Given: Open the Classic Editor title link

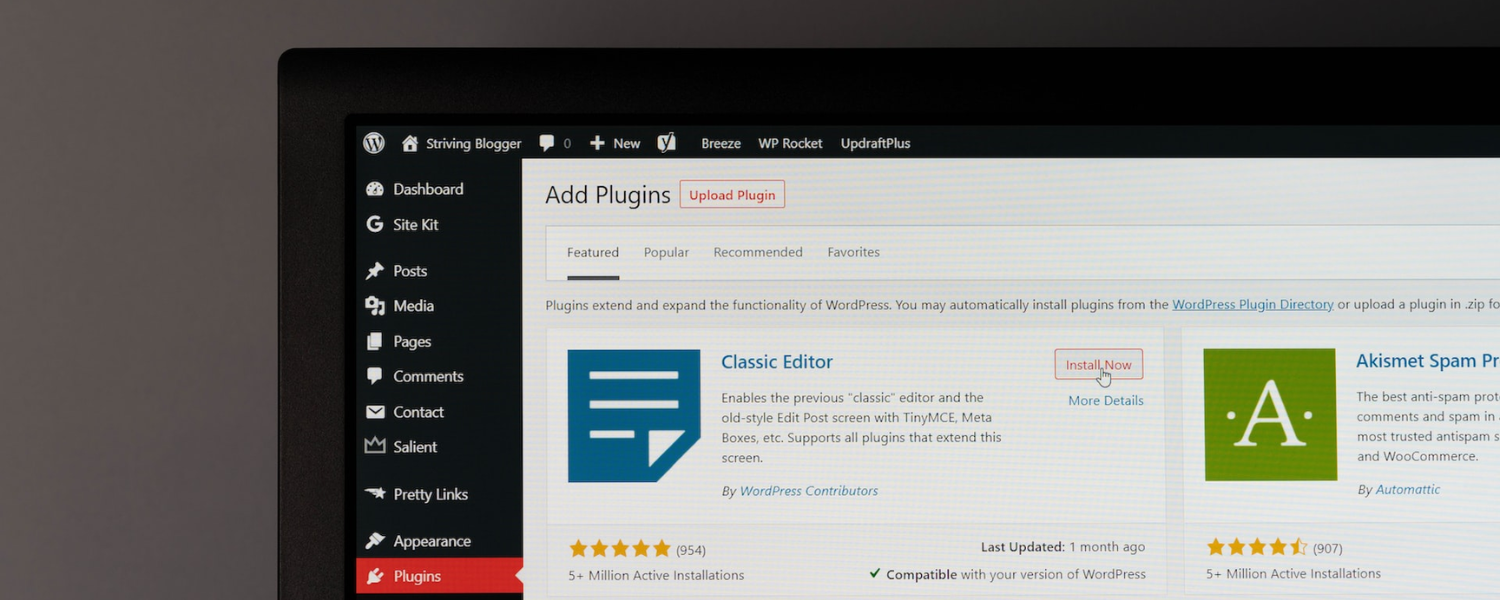Looking at the screenshot, I should click(x=777, y=362).
